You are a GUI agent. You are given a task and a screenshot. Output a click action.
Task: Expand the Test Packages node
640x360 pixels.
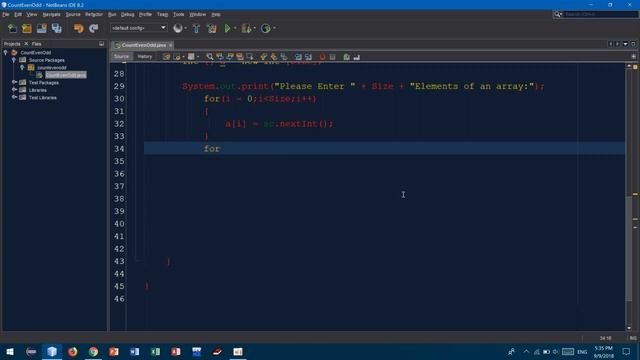coord(14,82)
